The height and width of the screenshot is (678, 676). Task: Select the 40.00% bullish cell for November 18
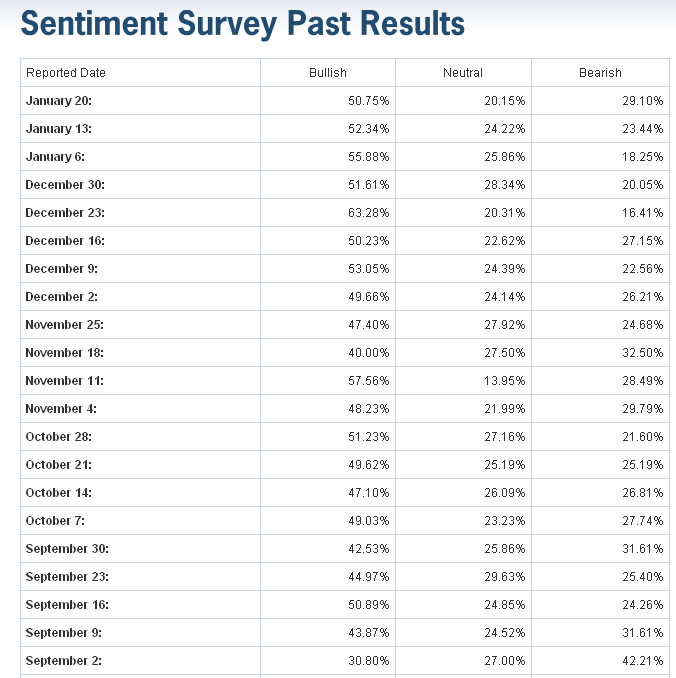(370, 353)
